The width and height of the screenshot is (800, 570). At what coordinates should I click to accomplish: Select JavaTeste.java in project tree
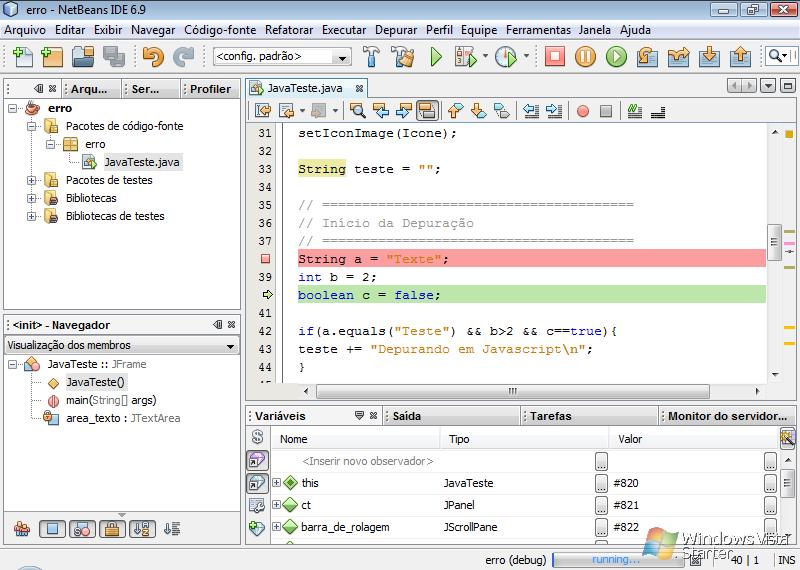coord(141,162)
